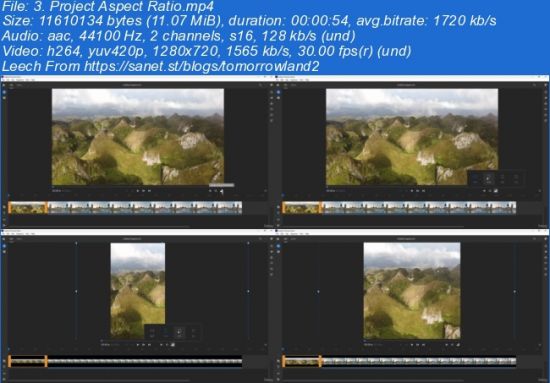Click right middle transform handle in bottom-right frame
550x383 pixels.
(515, 291)
